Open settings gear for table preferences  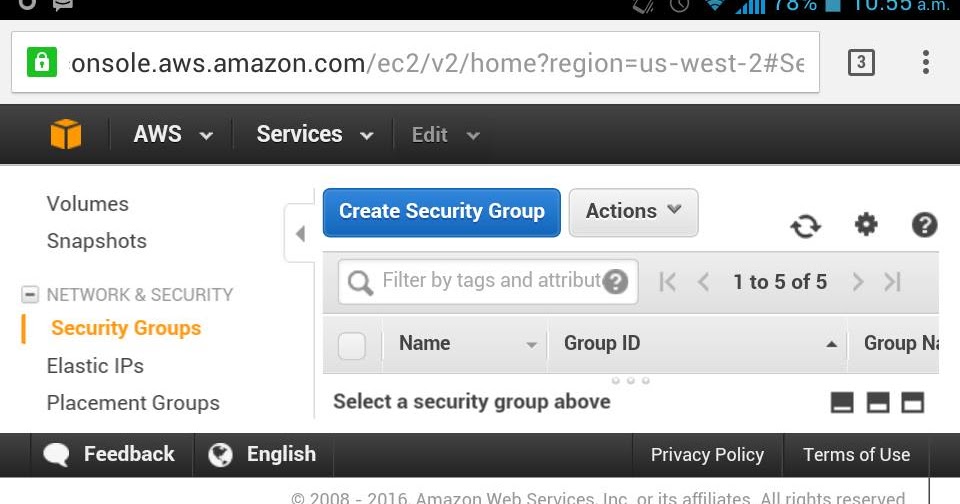[x=866, y=225]
